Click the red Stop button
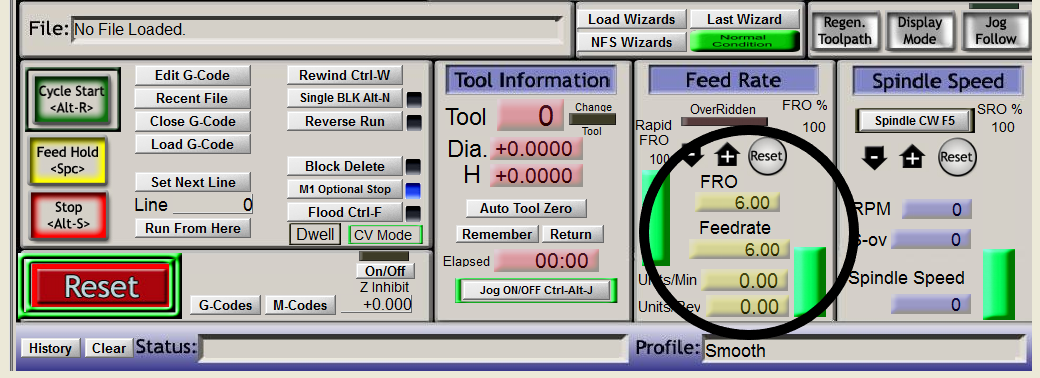 coord(68,216)
